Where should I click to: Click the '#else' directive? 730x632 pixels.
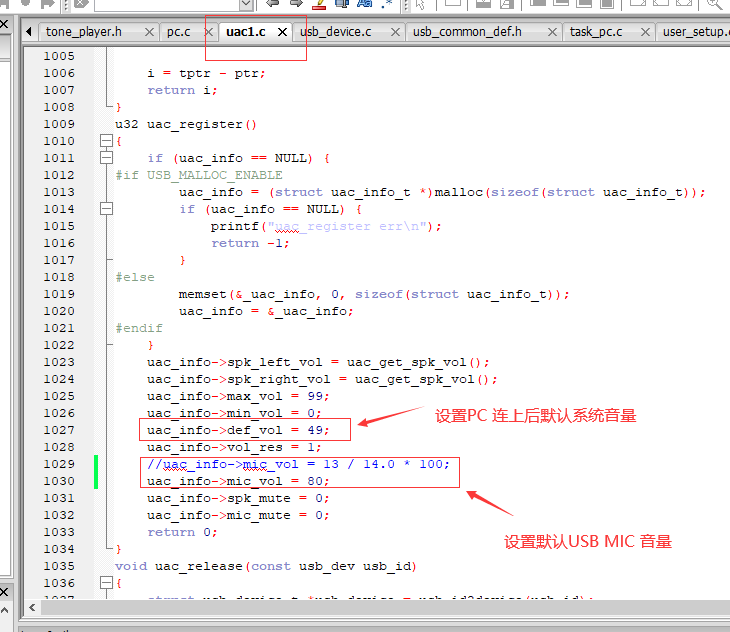click(135, 277)
